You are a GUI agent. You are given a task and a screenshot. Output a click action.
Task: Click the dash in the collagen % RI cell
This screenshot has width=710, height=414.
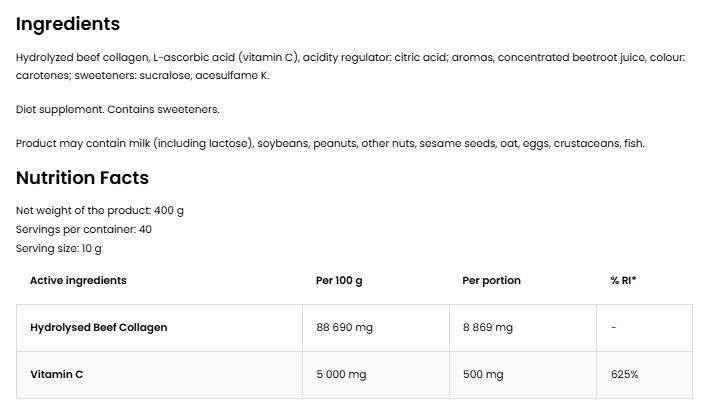click(613, 327)
